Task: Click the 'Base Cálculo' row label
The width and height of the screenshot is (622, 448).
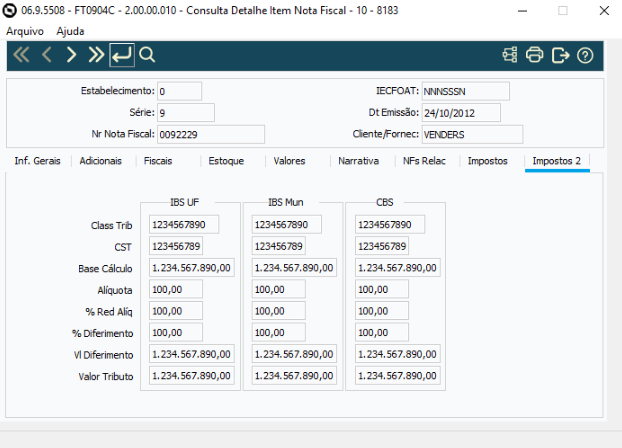Action: tap(105, 269)
